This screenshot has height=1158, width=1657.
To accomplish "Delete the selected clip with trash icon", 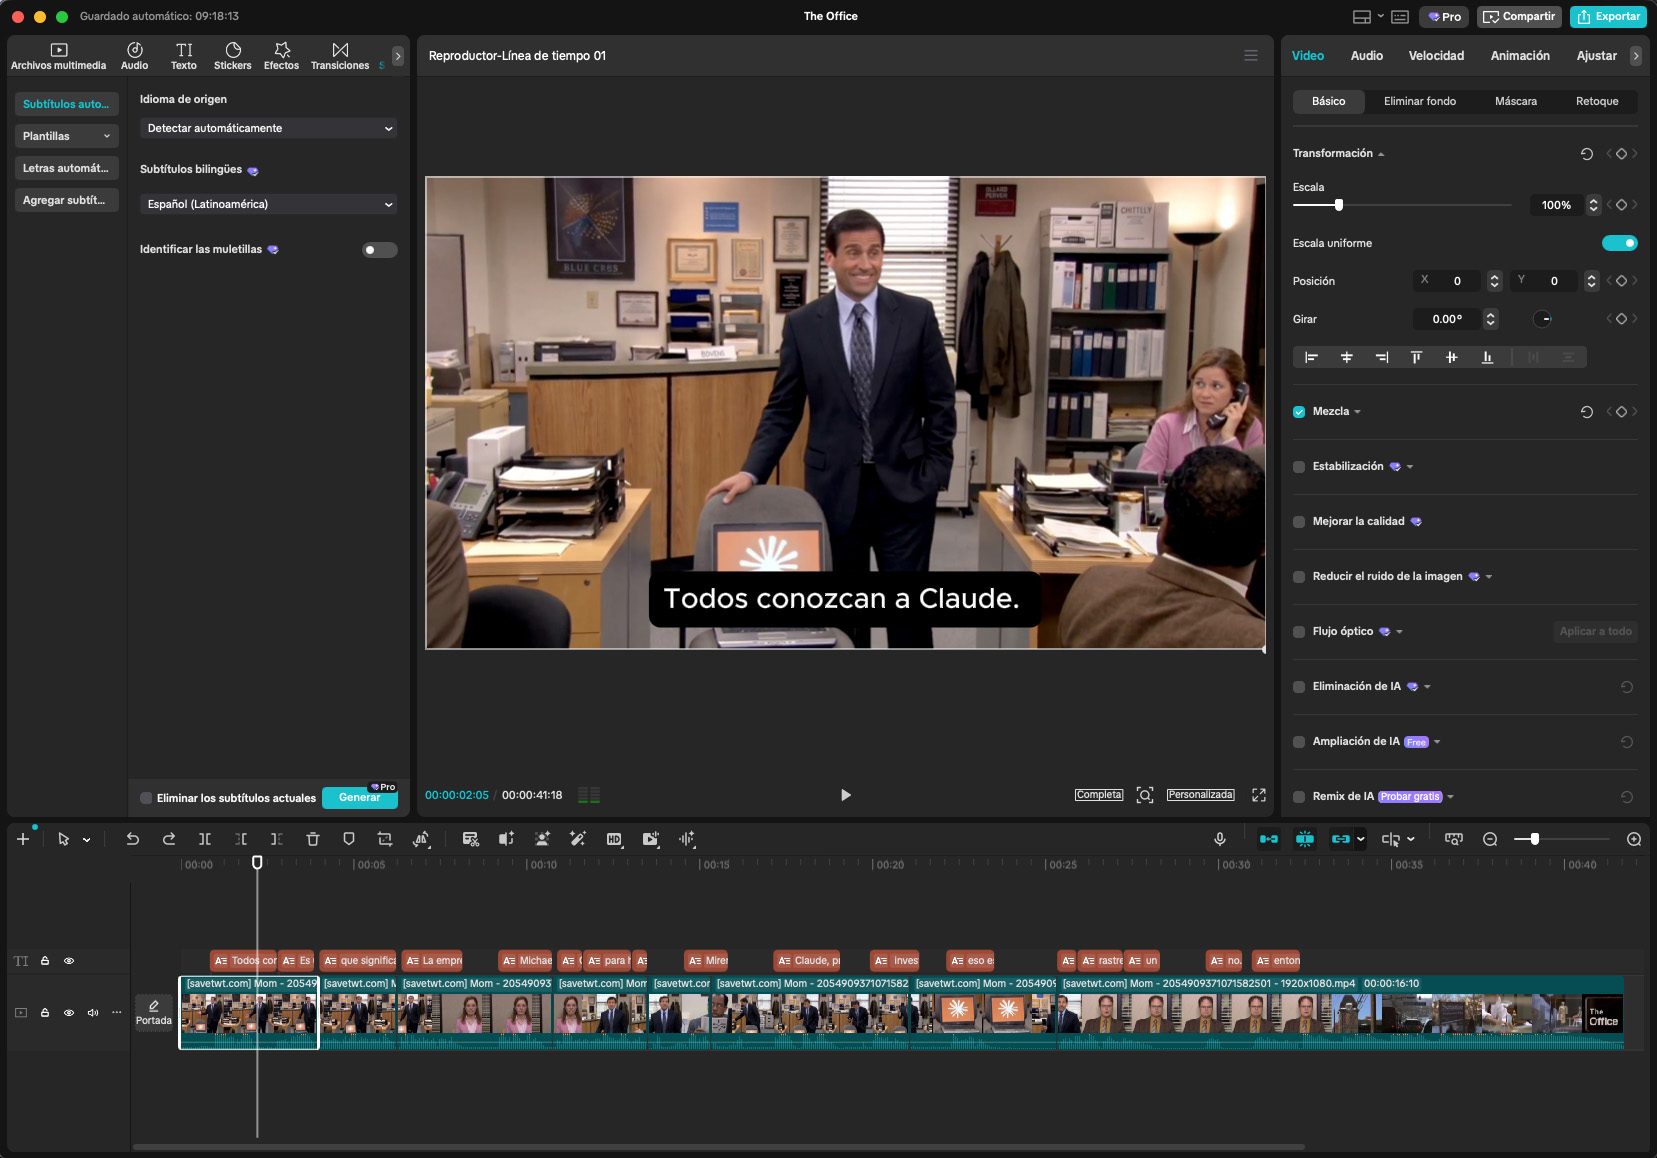I will [313, 839].
